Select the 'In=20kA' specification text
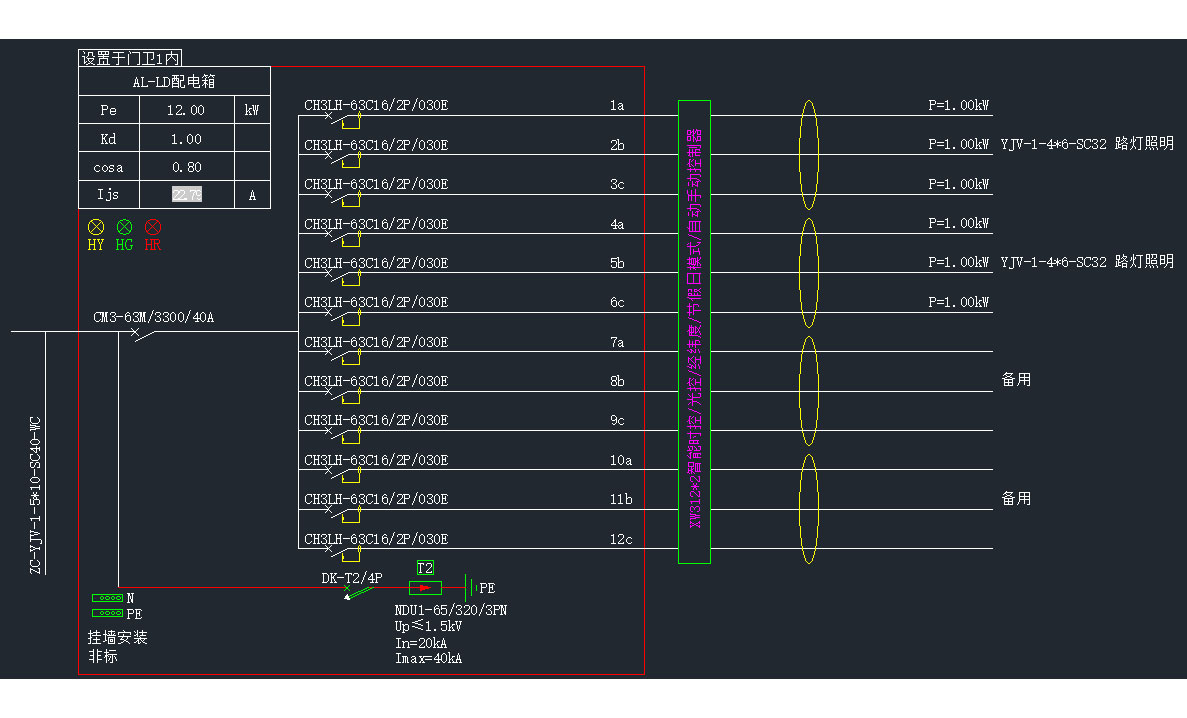 [x=421, y=643]
